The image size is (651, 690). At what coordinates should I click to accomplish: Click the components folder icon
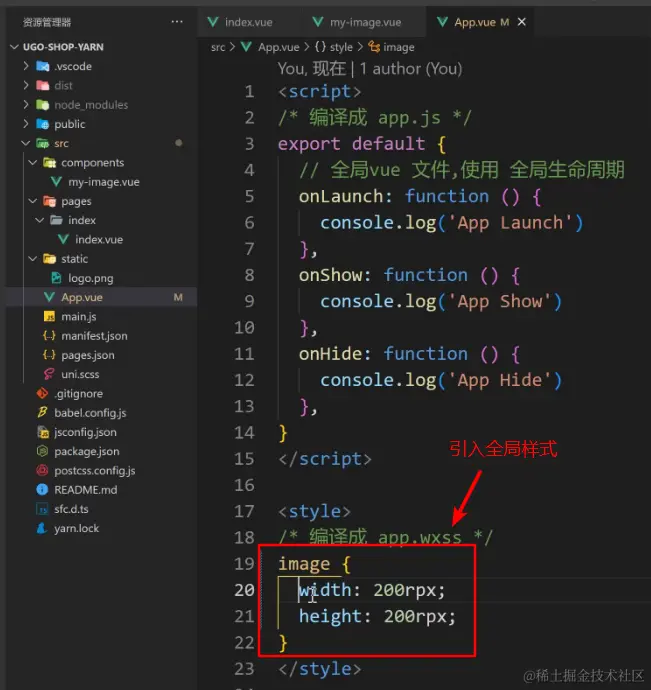coord(50,162)
